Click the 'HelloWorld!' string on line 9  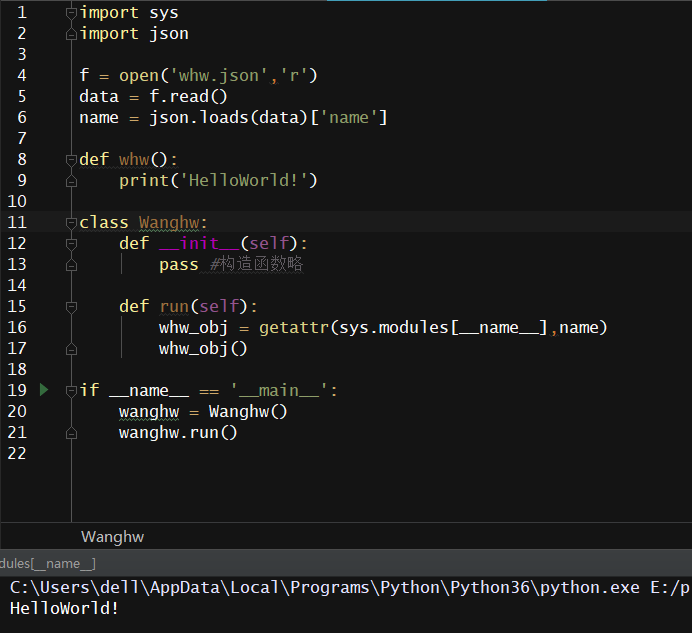coord(244,181)
